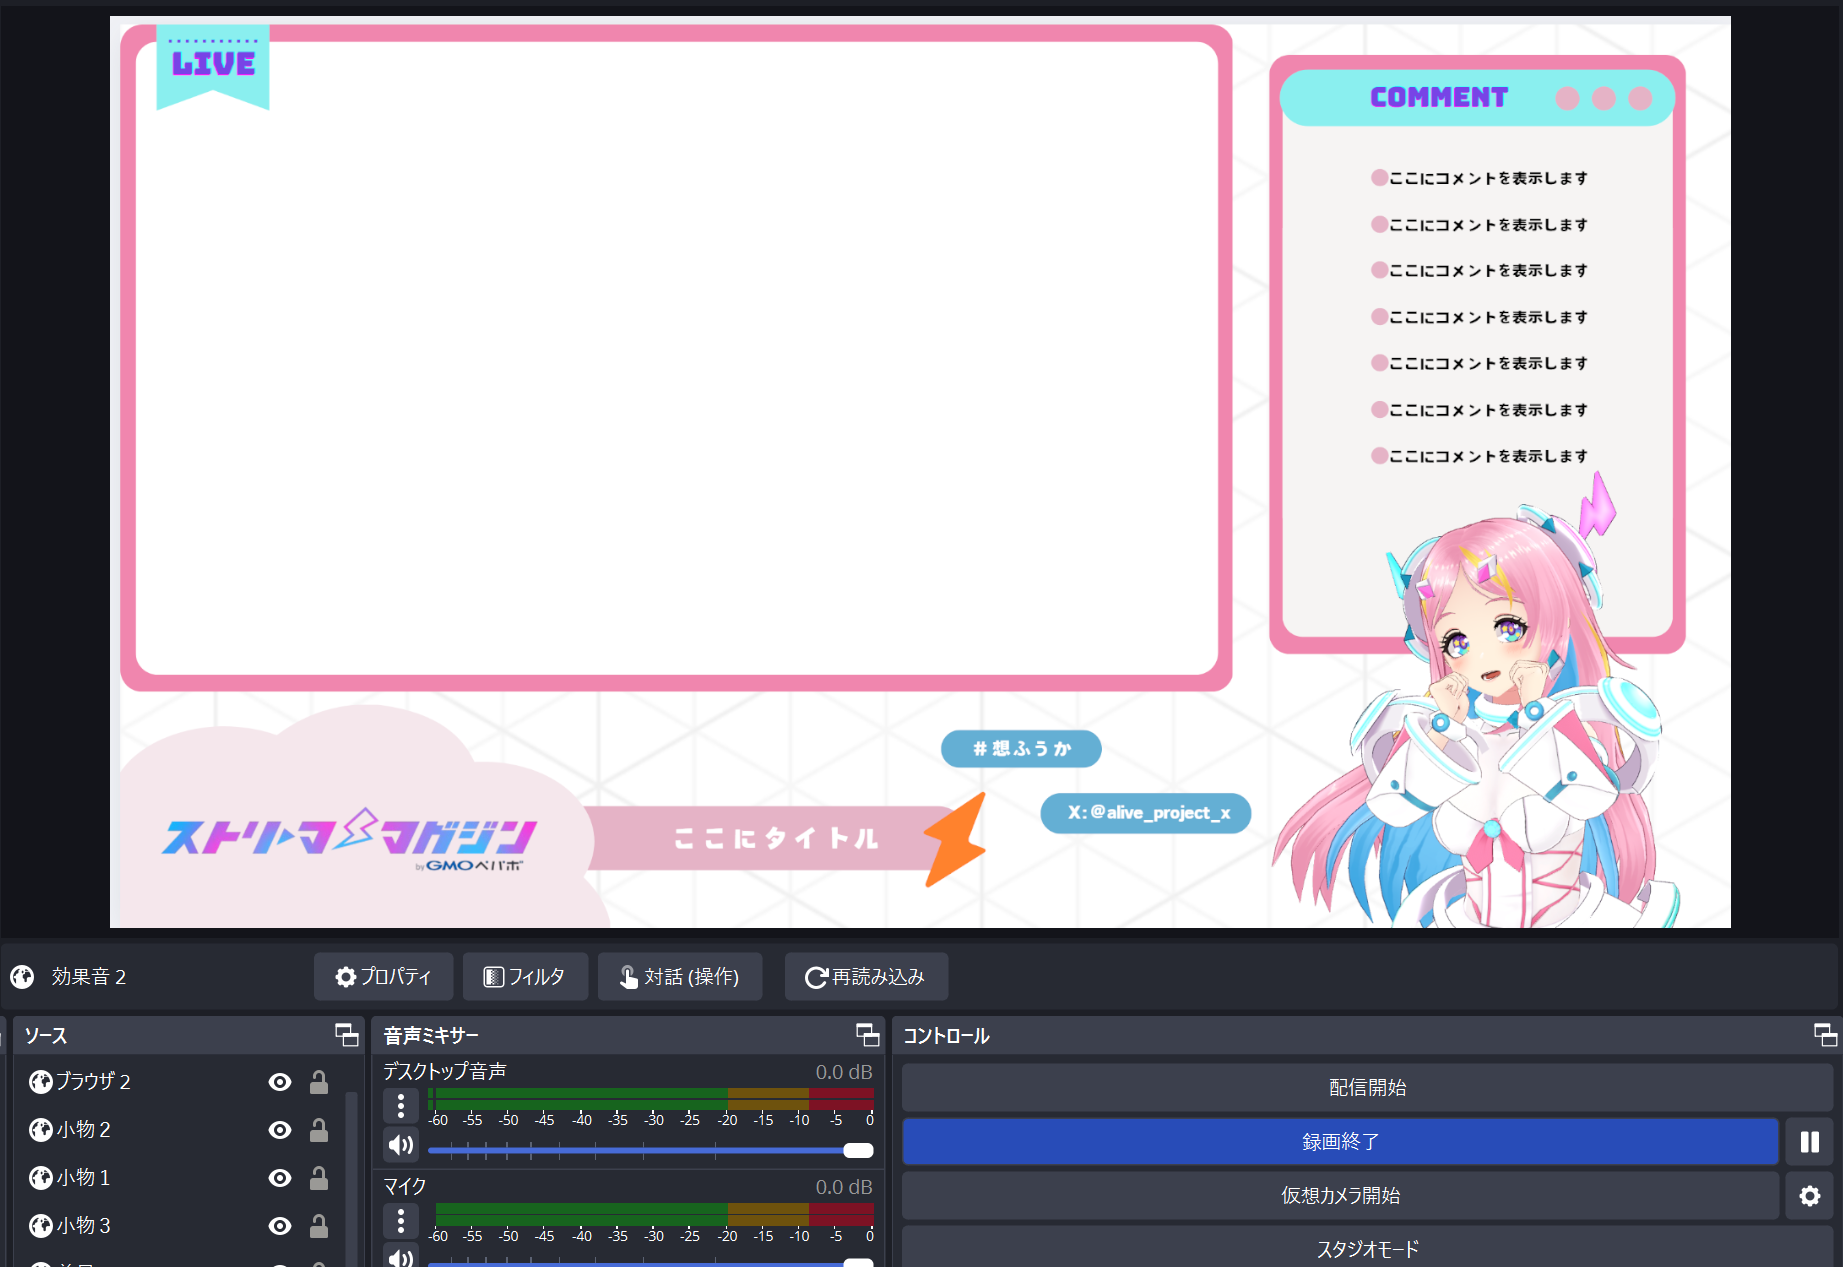Image resolution: width=1843 pixels, height=1267 pixels.
Task: Open virtual camera settings gear icon
Action: (1809, 1196)
